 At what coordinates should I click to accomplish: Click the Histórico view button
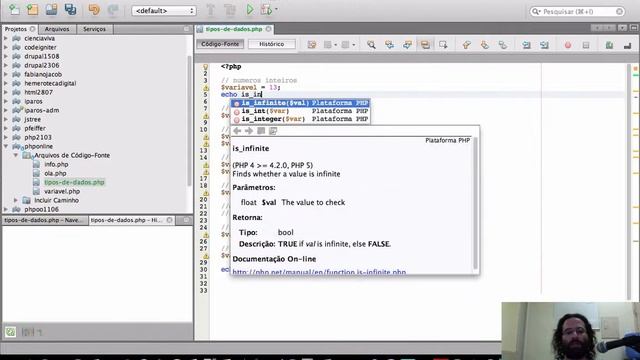pos(271,44)
